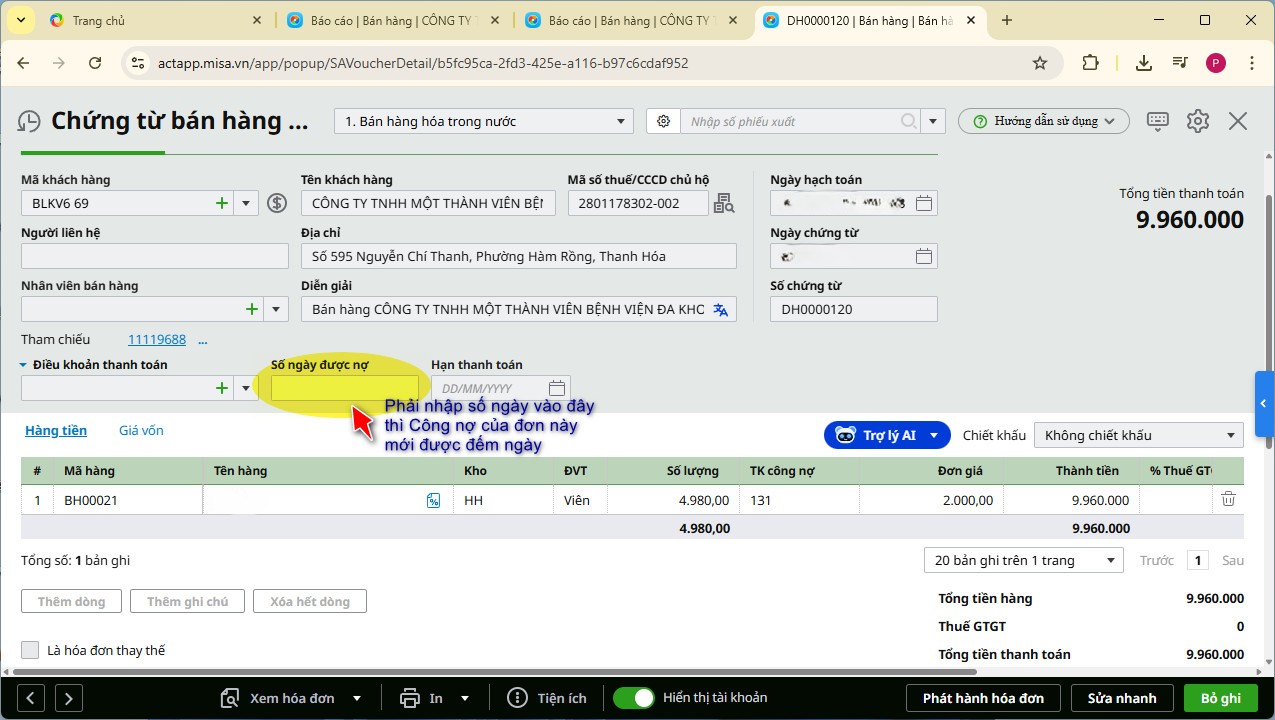1275x720 pixels.
Task: Switch to the Giá vốn tab
Action: (x=141, y=431)
